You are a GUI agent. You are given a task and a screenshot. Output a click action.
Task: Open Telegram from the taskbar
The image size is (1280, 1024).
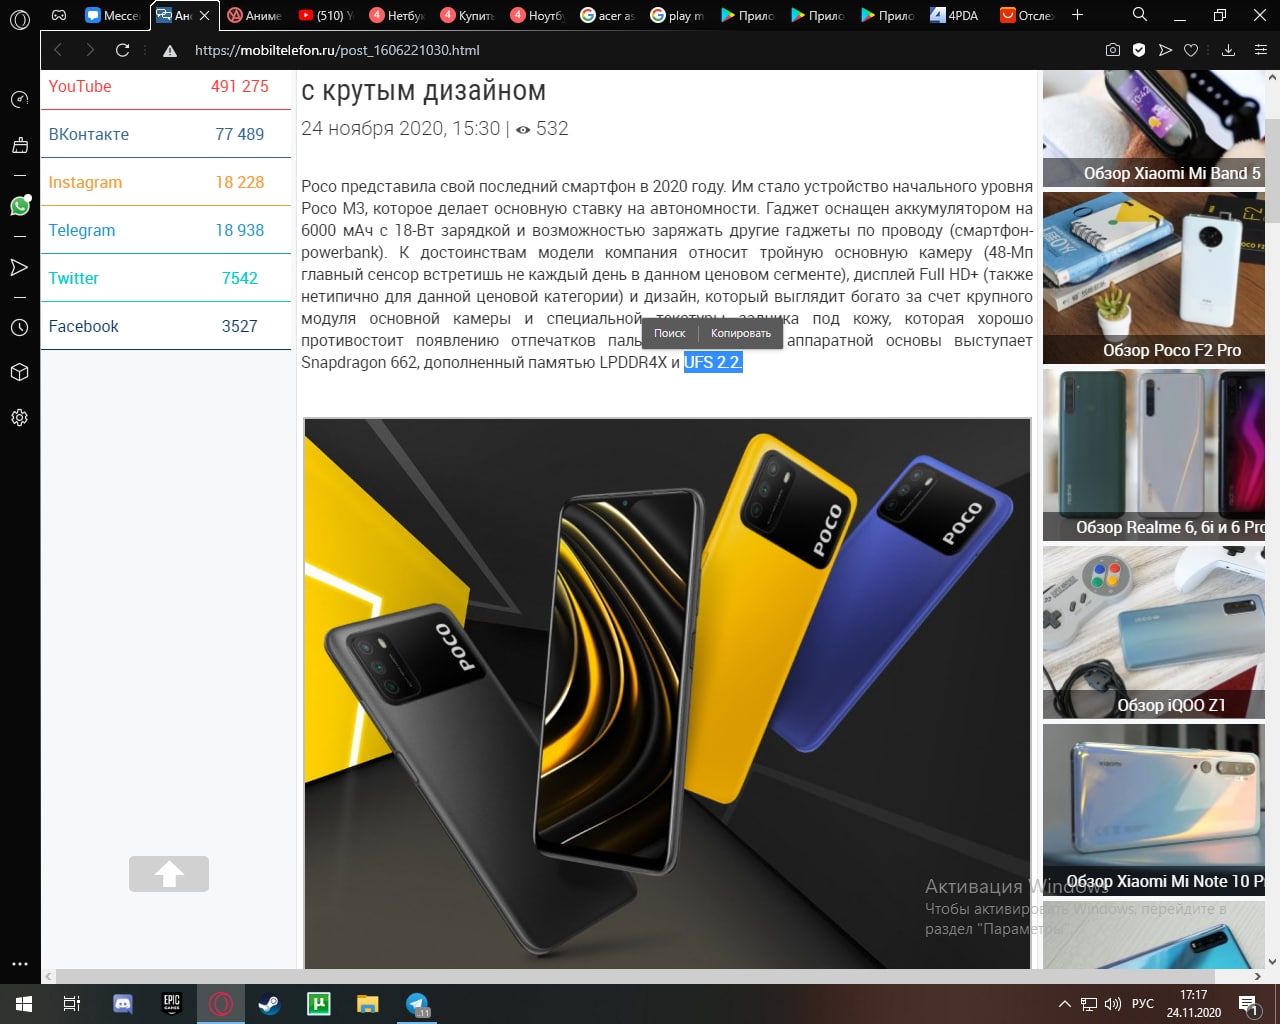(x=417, y=1004)
